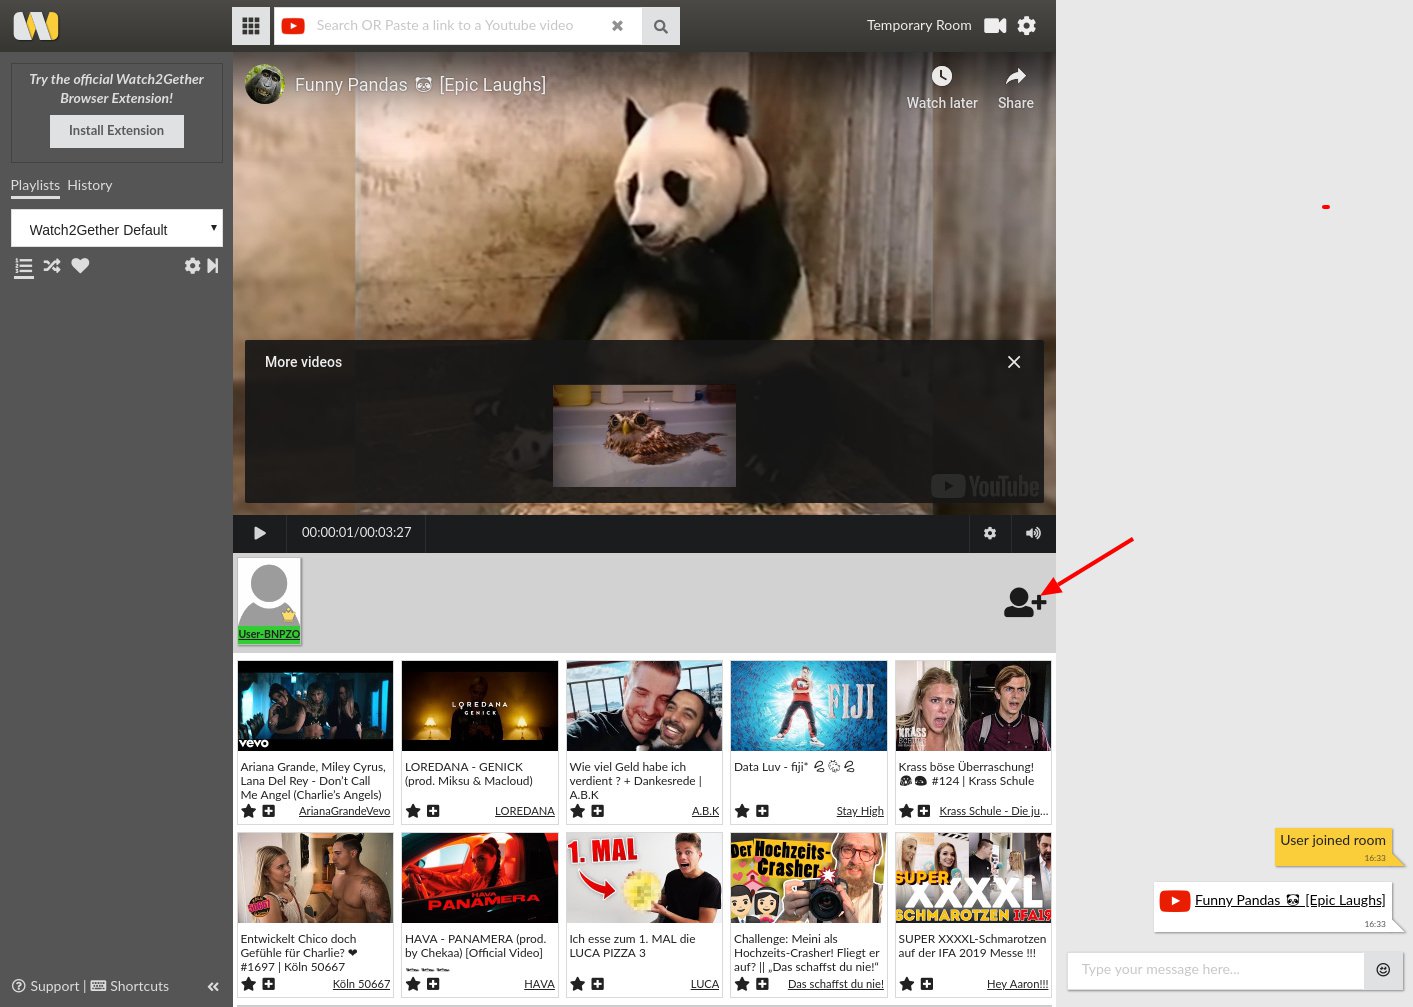1413x1007 pixels.
Task: Open the apps grid beside the search bar
Action: click(250, 25)
